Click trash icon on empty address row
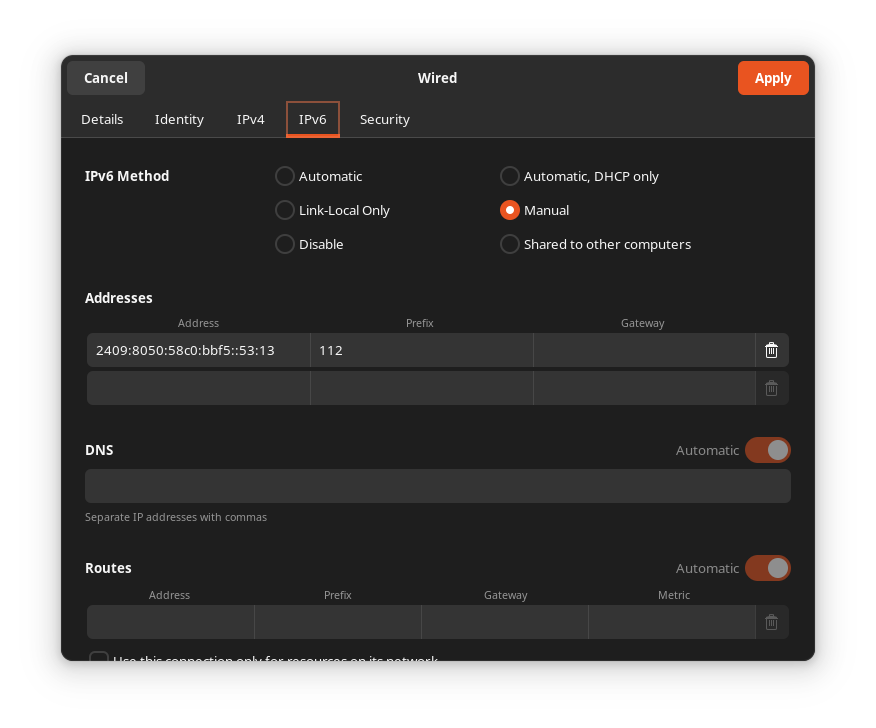The width and height of the screenshot is (876, 728). click(x=771, y=388)
